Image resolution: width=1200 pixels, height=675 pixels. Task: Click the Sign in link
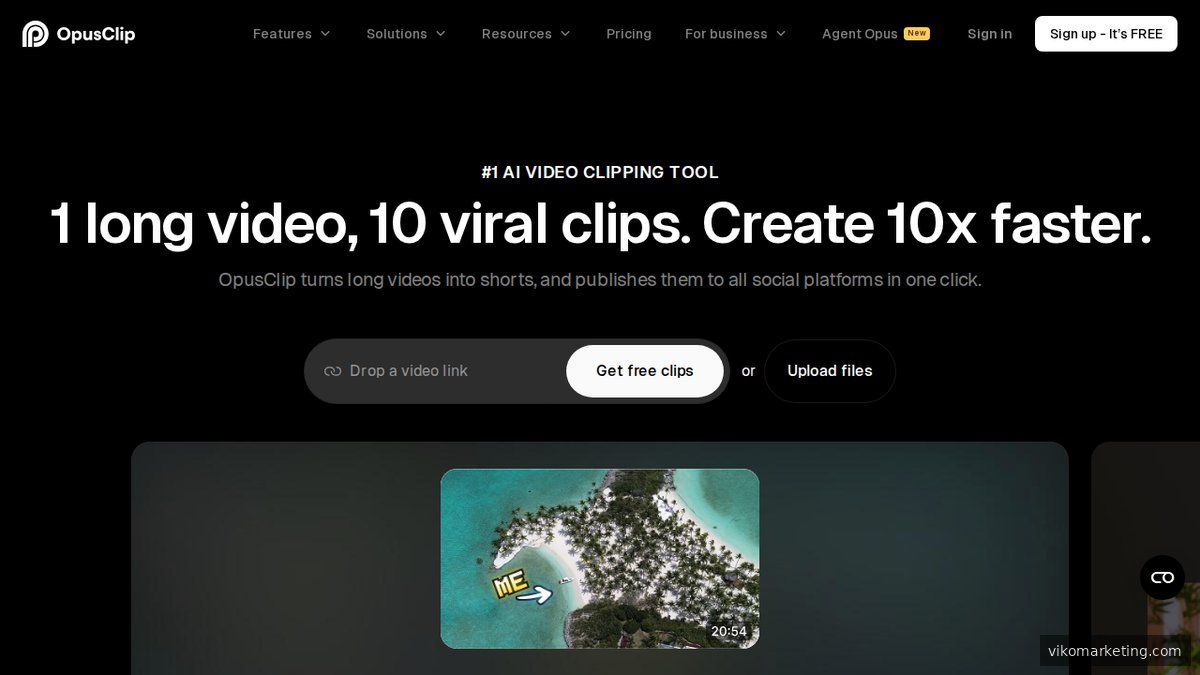(989, 33)
